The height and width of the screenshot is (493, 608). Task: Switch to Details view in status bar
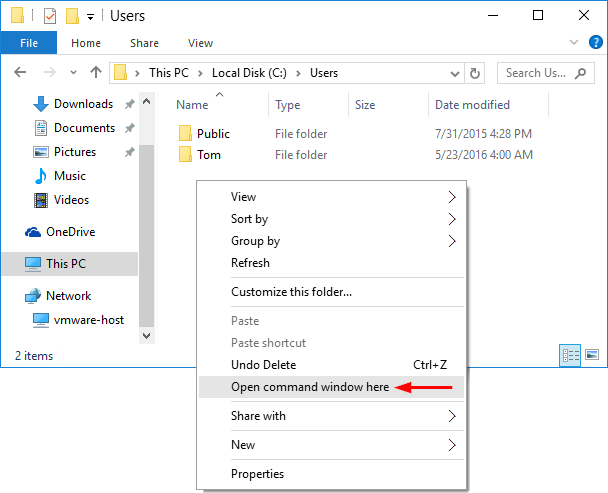coord(570,355)
